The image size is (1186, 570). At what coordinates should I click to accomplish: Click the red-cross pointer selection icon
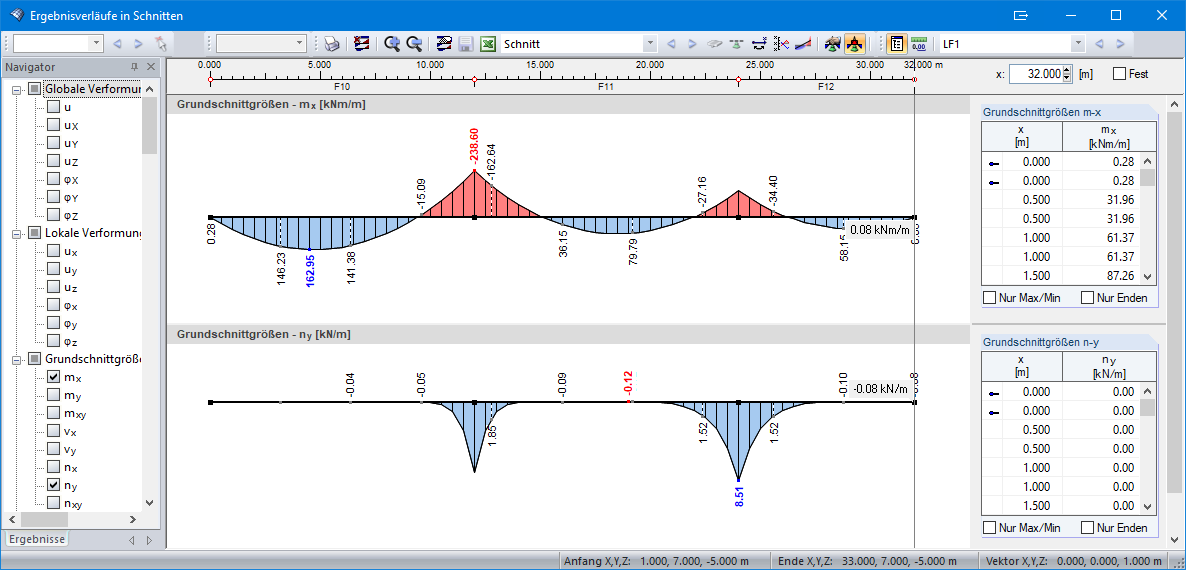coord(161,44)
